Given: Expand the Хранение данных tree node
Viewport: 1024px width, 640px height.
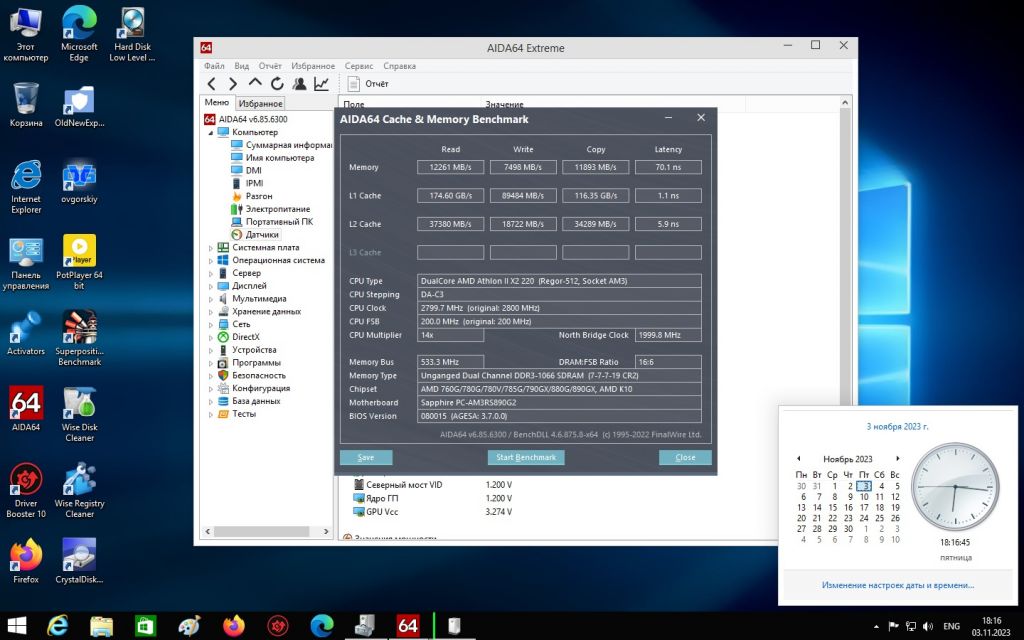Looking at the screenshot, I should pyautogui.click(x=210, y=312).
